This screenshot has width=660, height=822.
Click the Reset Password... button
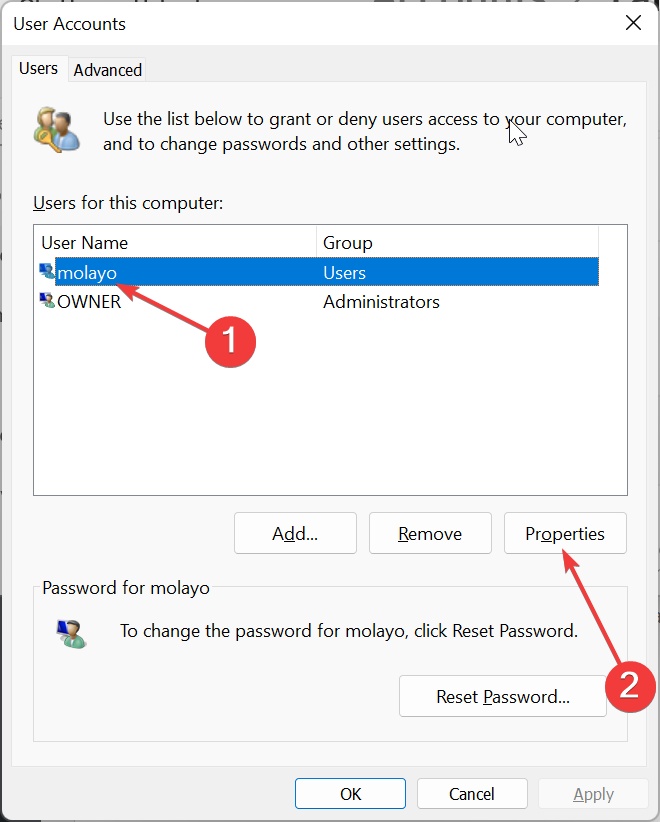503,696
